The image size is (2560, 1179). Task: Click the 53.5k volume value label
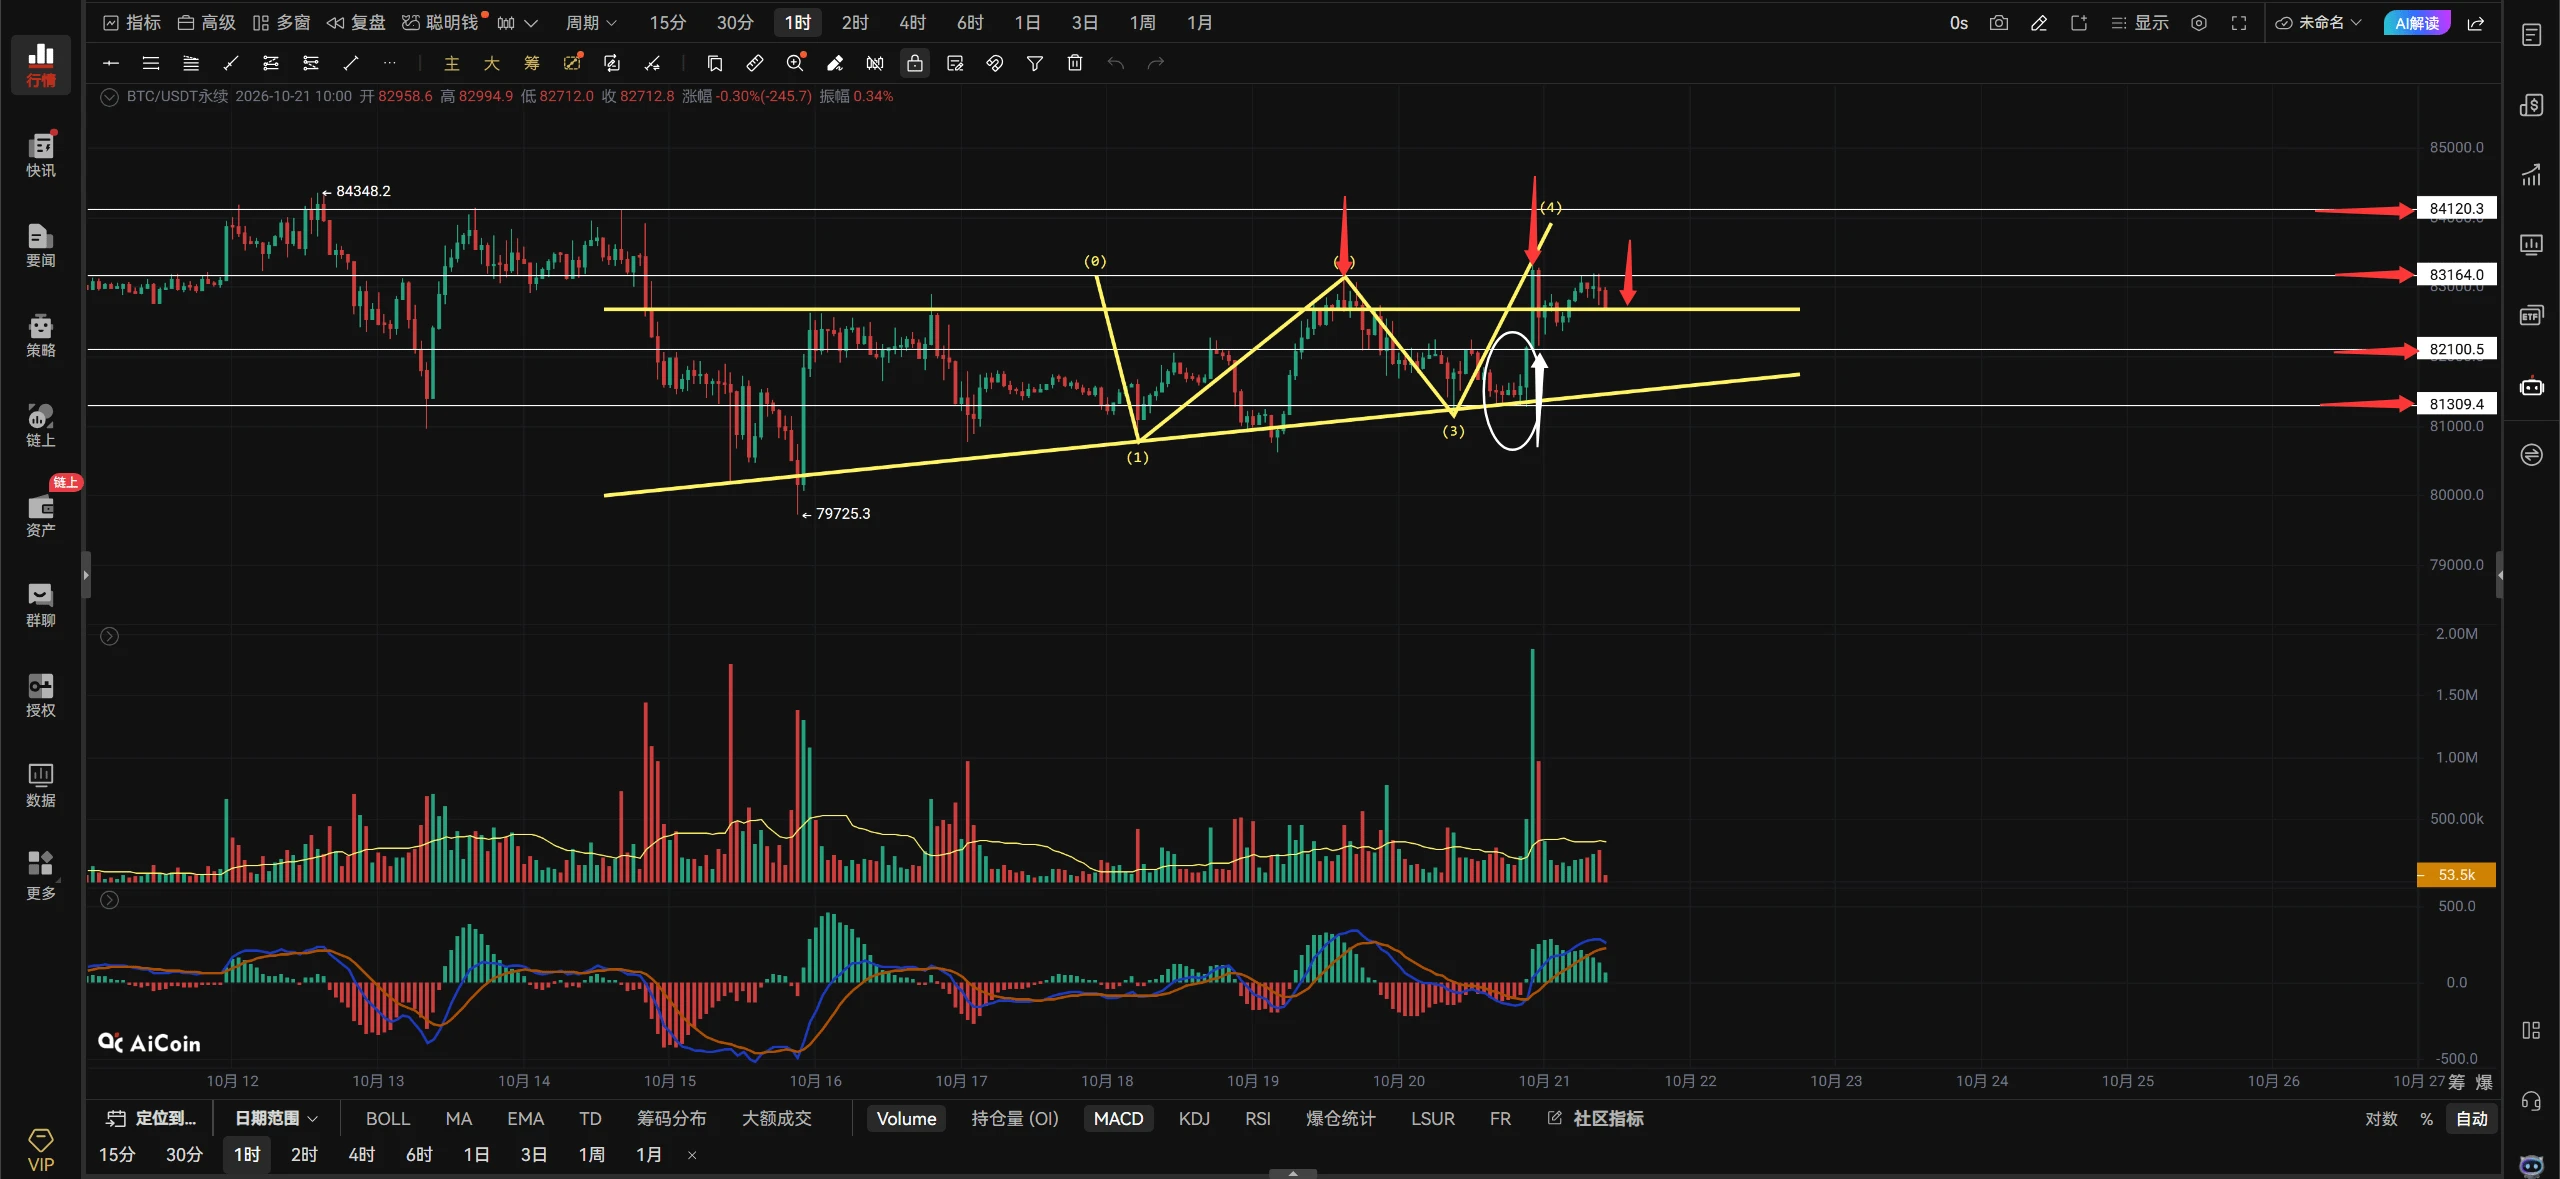[x=2456, y=874]
